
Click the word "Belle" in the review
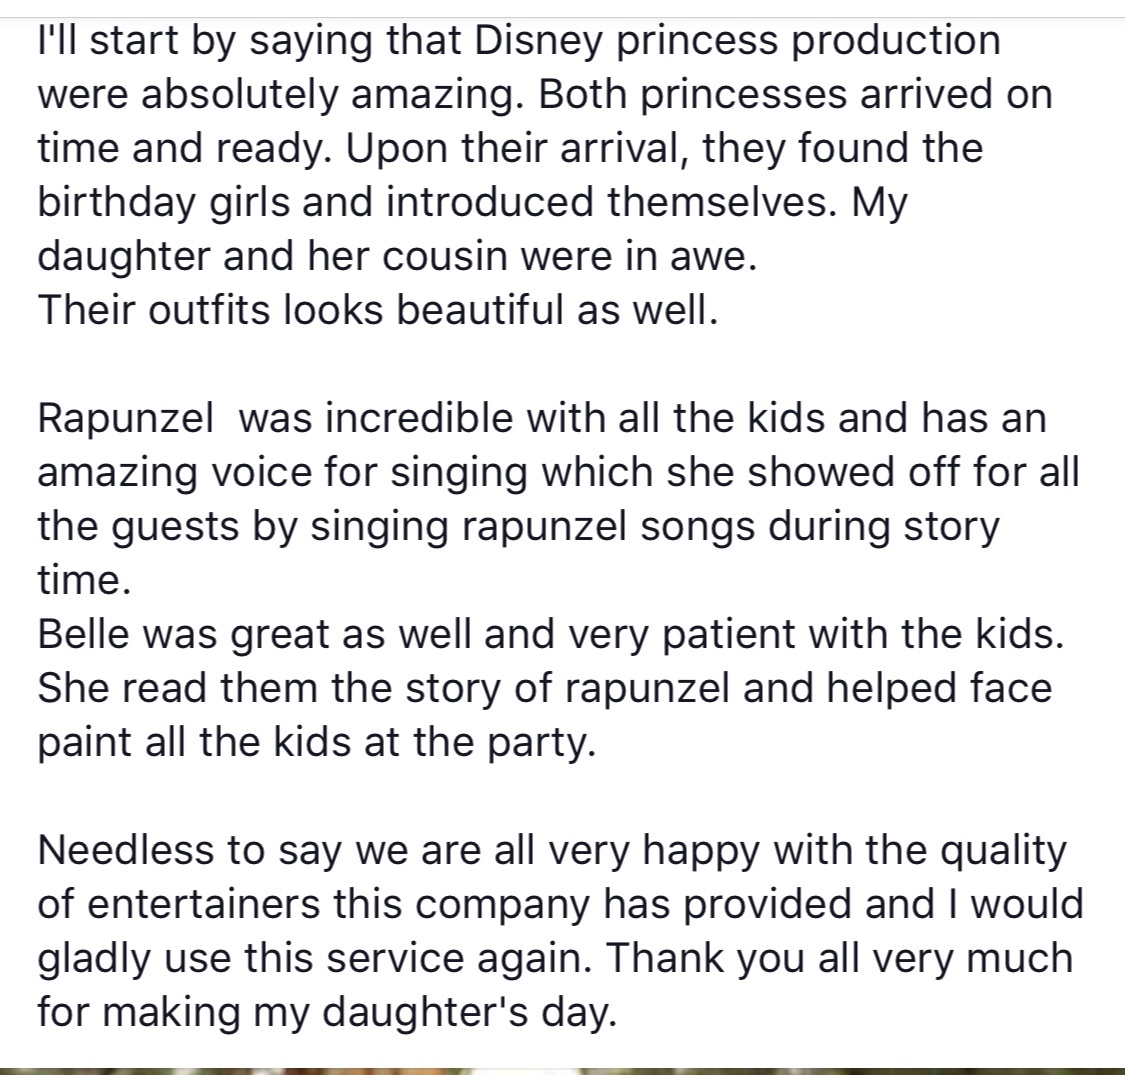(x=83, y=634)
